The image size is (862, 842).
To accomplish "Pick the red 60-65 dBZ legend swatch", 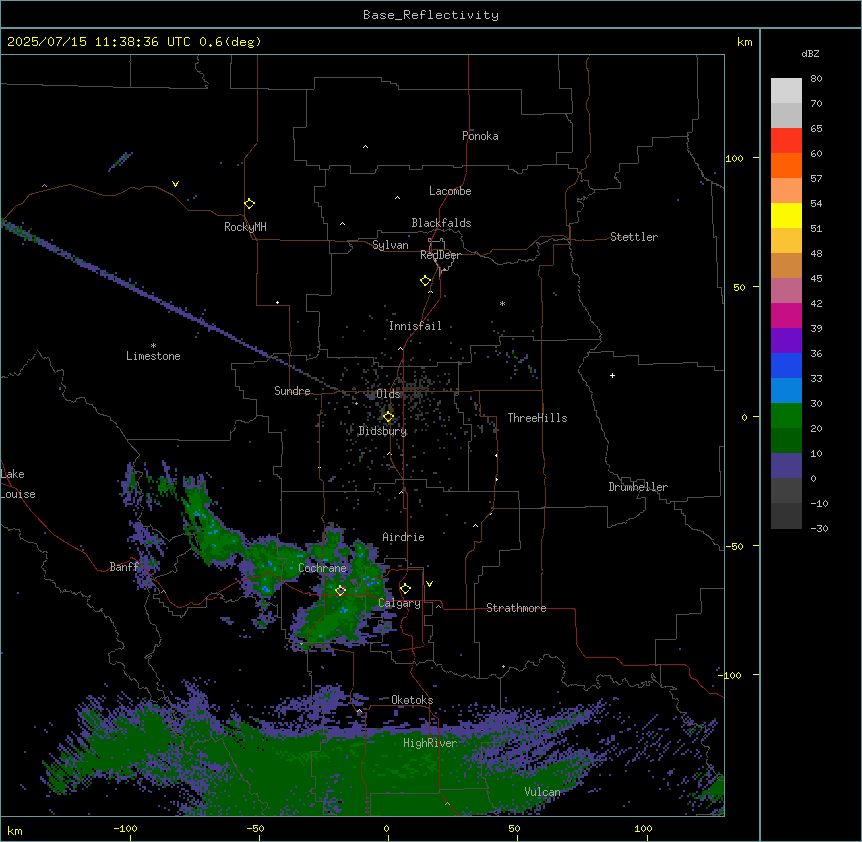I will (x=786, y=140).
